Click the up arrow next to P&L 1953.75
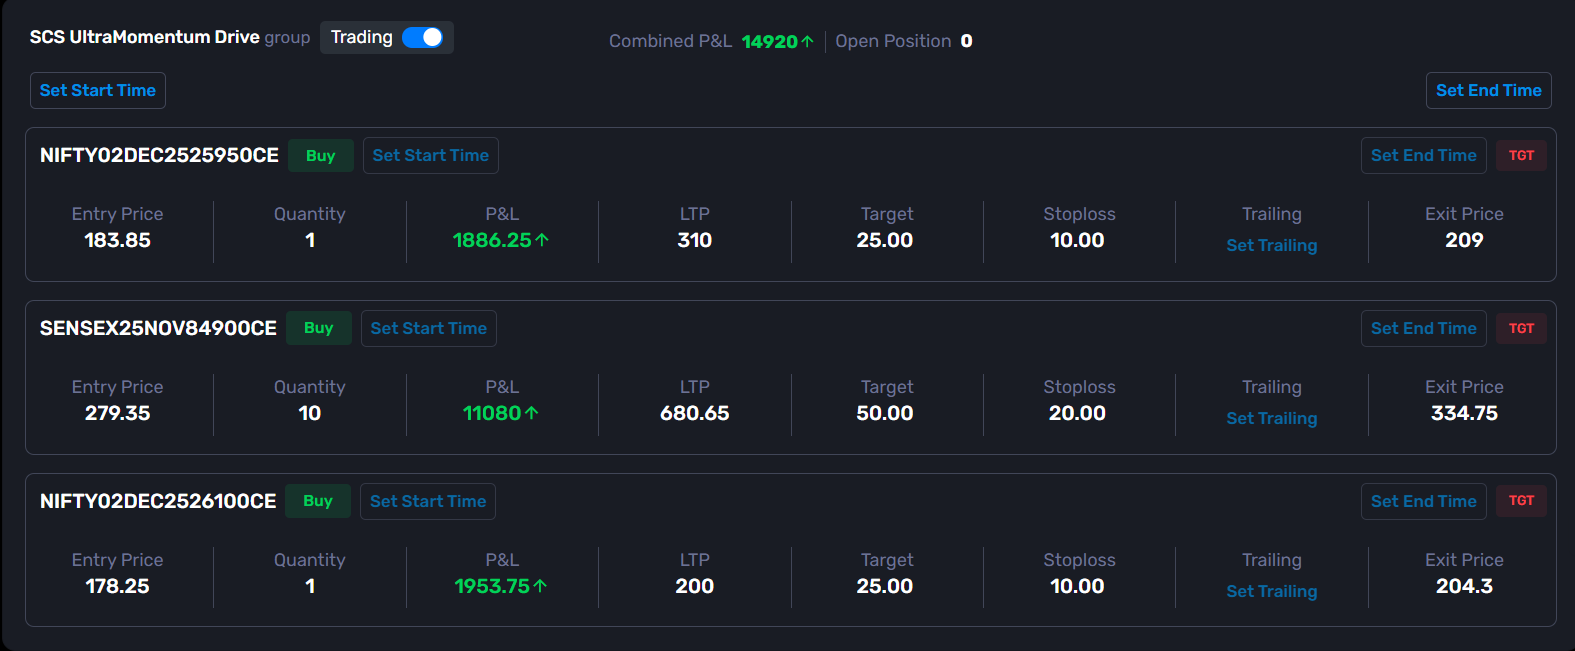This screenshot has width=1575, height=651. coord(540,586)
